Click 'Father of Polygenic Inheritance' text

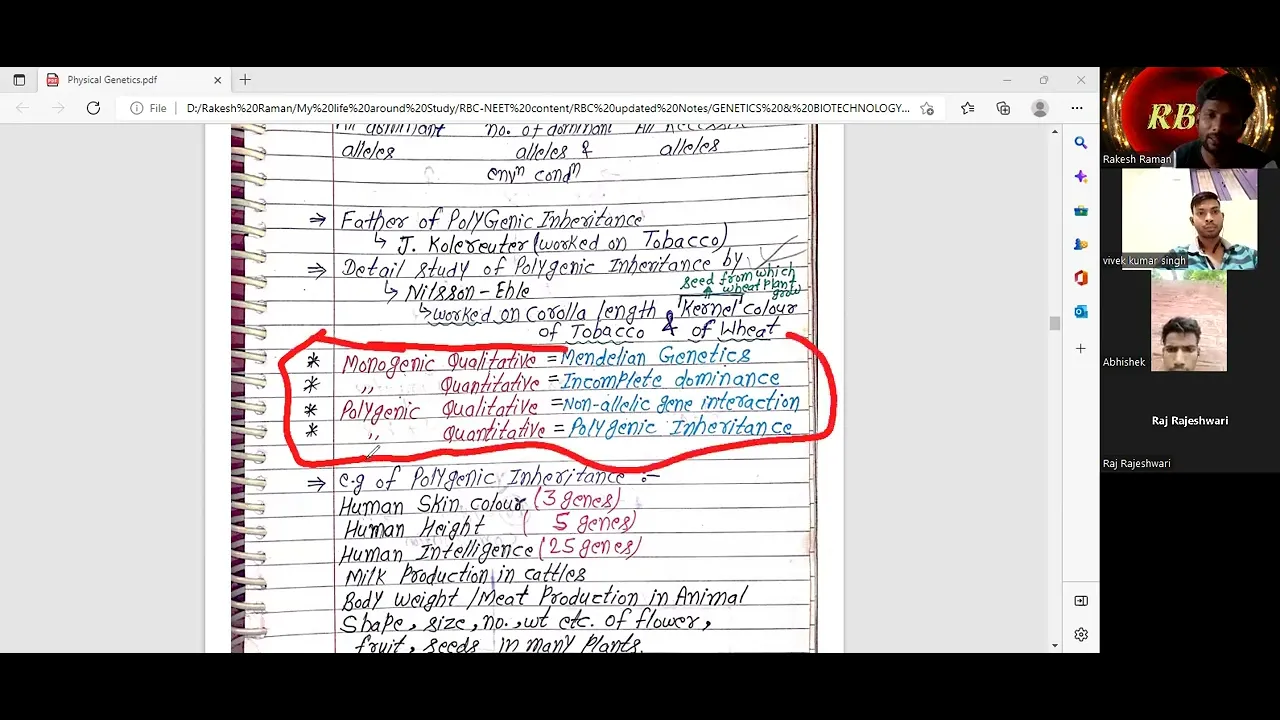pos(491,219)
